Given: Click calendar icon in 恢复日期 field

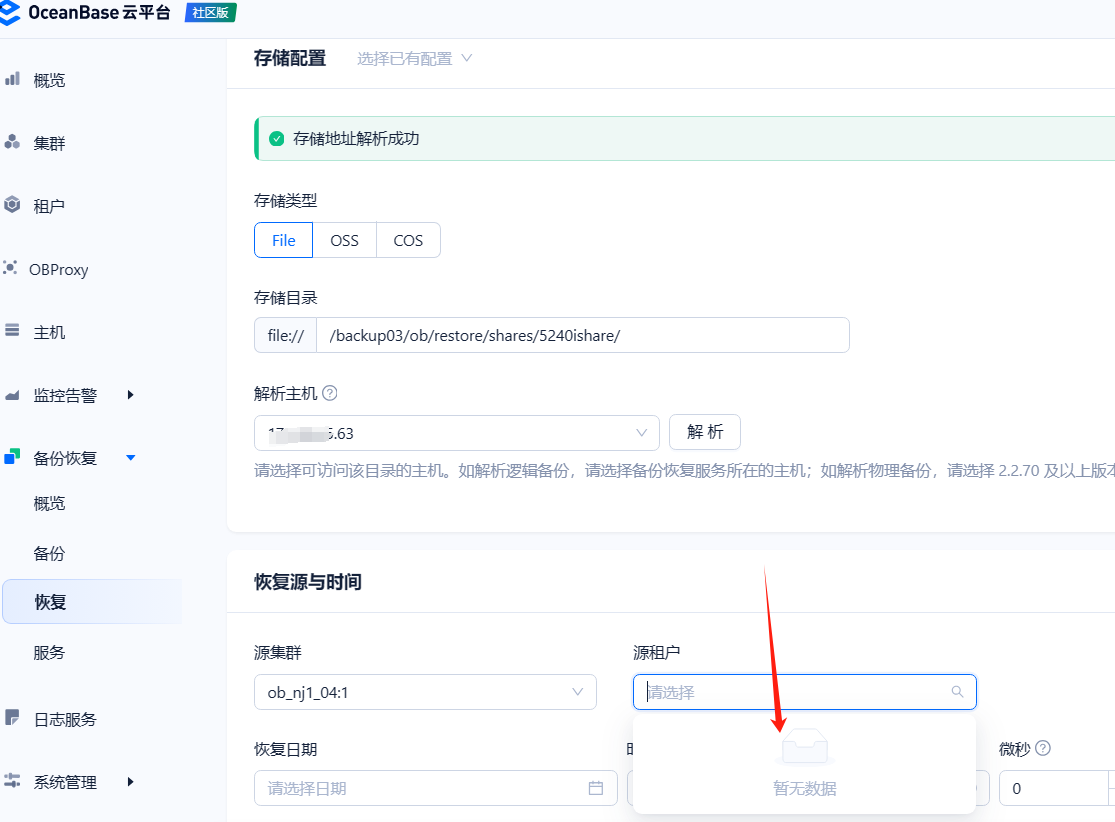Looking at the screenshot, I should click(x=596, y=788).
